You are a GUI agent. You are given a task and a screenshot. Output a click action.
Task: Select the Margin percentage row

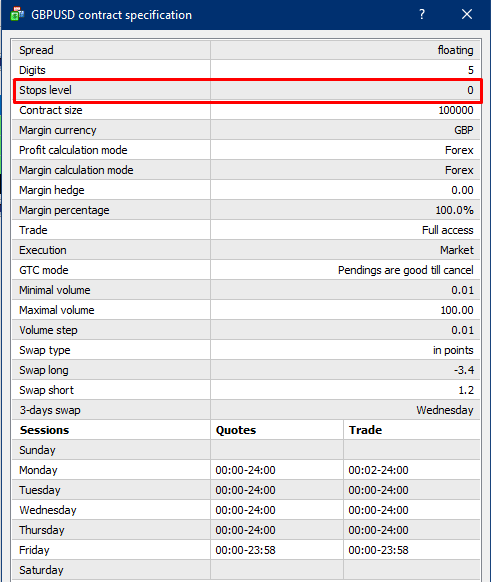[246, 210]
